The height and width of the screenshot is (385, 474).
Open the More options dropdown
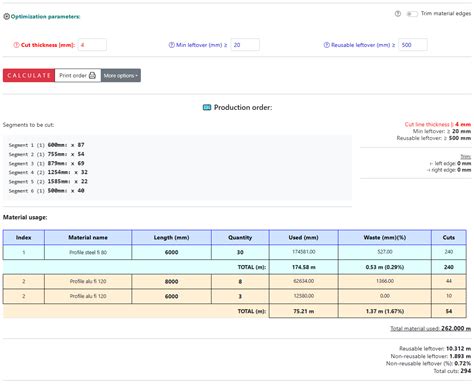121,75
